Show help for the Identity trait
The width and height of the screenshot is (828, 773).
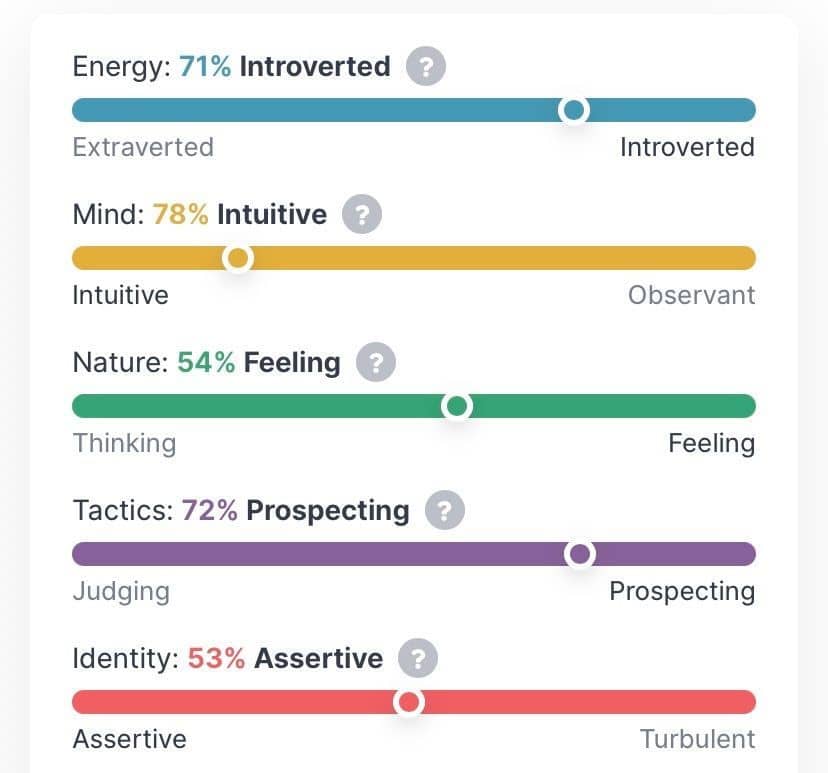418,658
